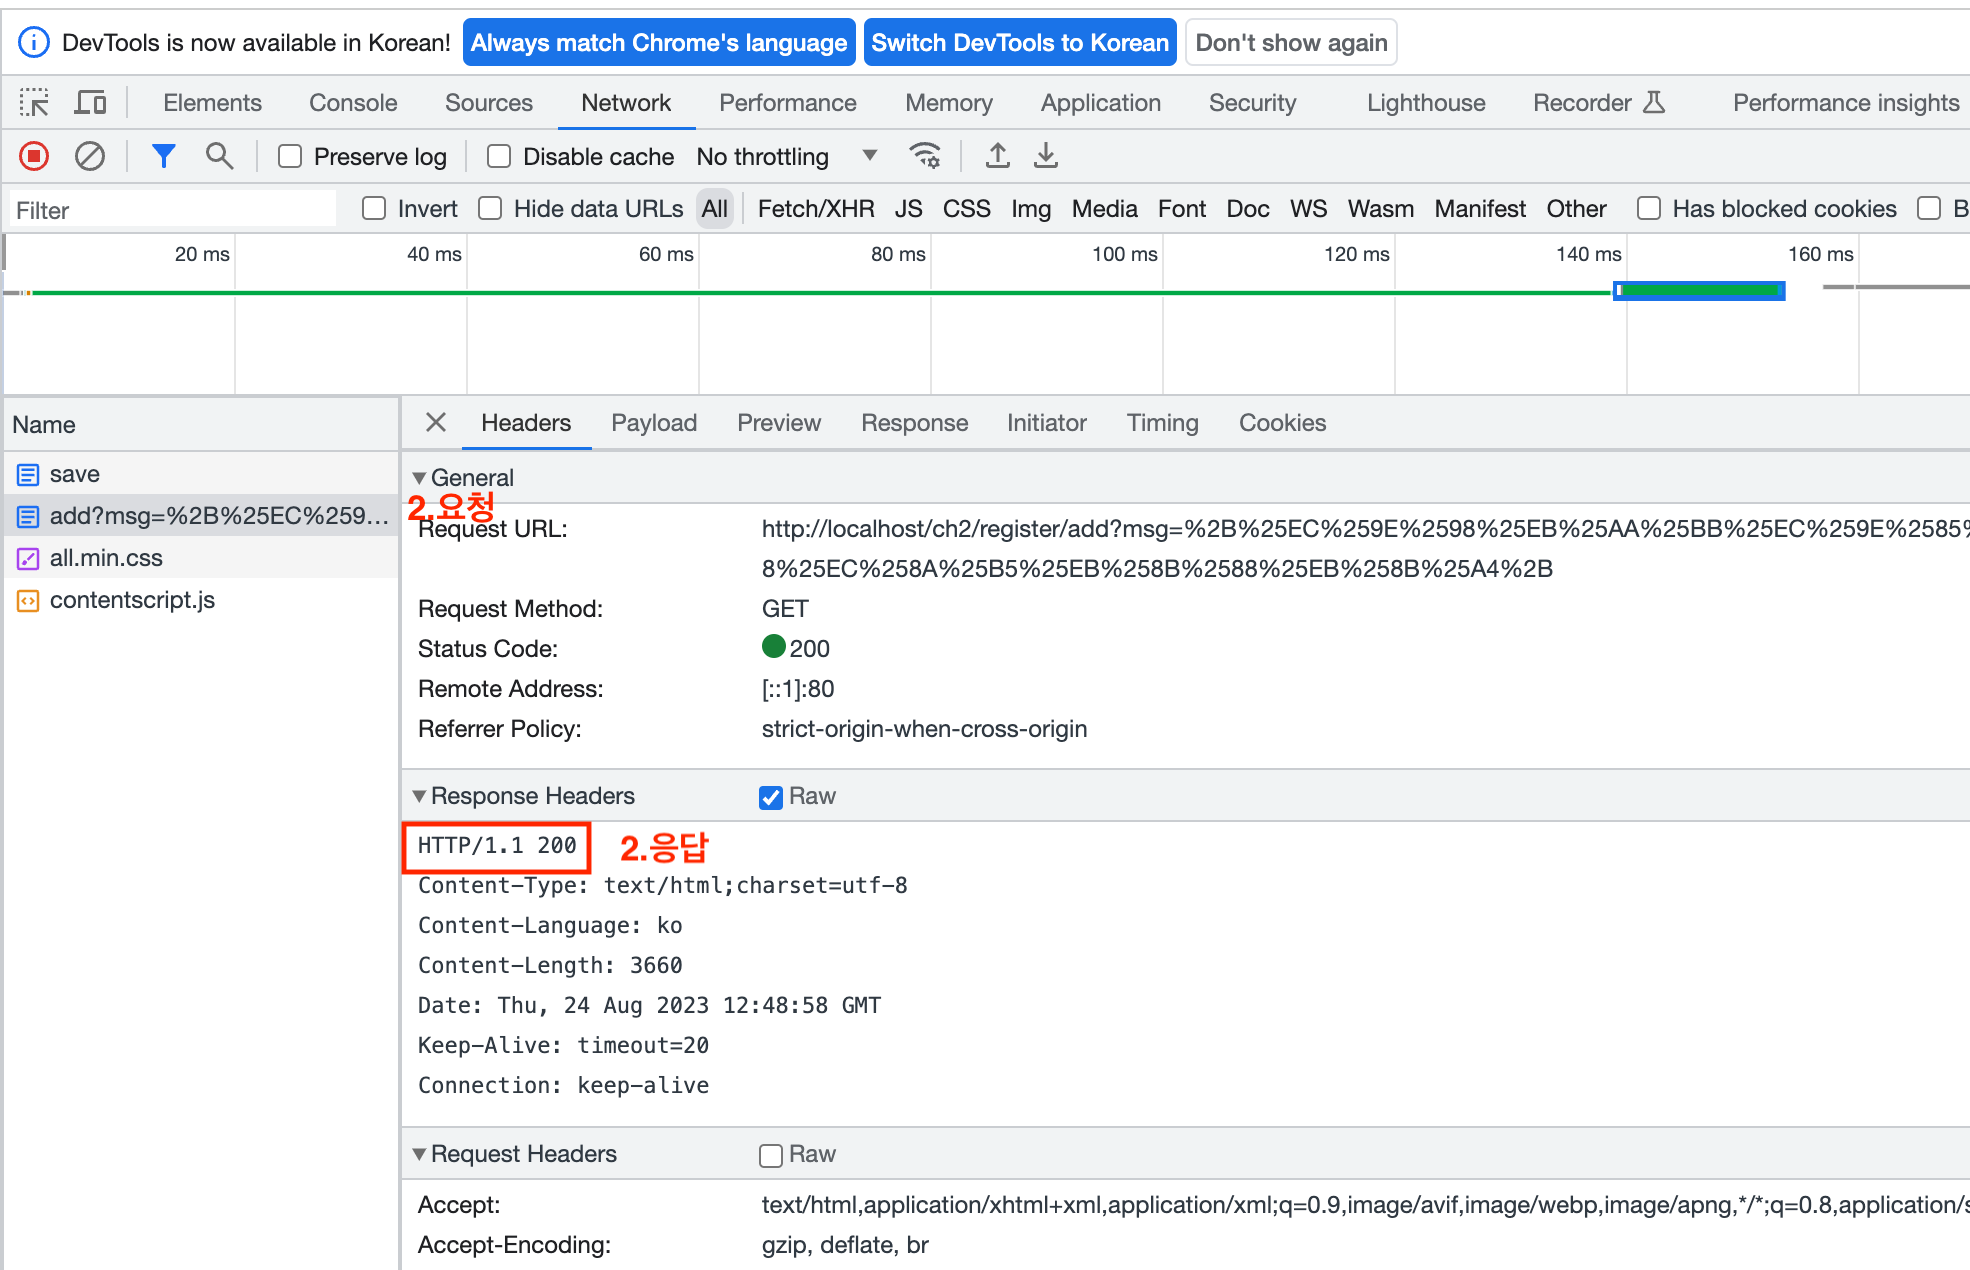Open the No throttling dropdown
1970x1270 pixels.
[x=786, y=157]
